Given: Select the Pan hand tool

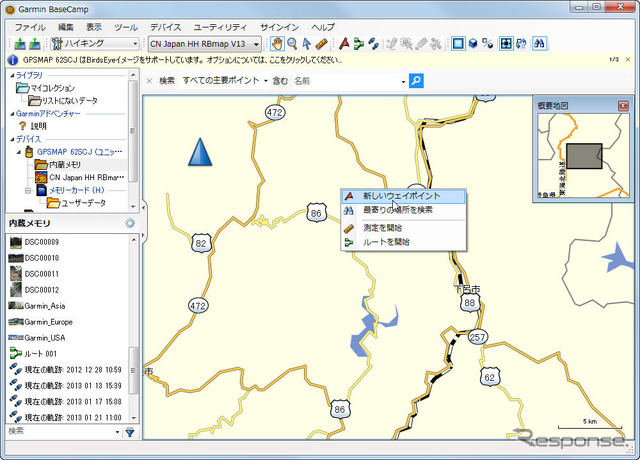Looking at the screenshot, I should [x=277, y=43].
